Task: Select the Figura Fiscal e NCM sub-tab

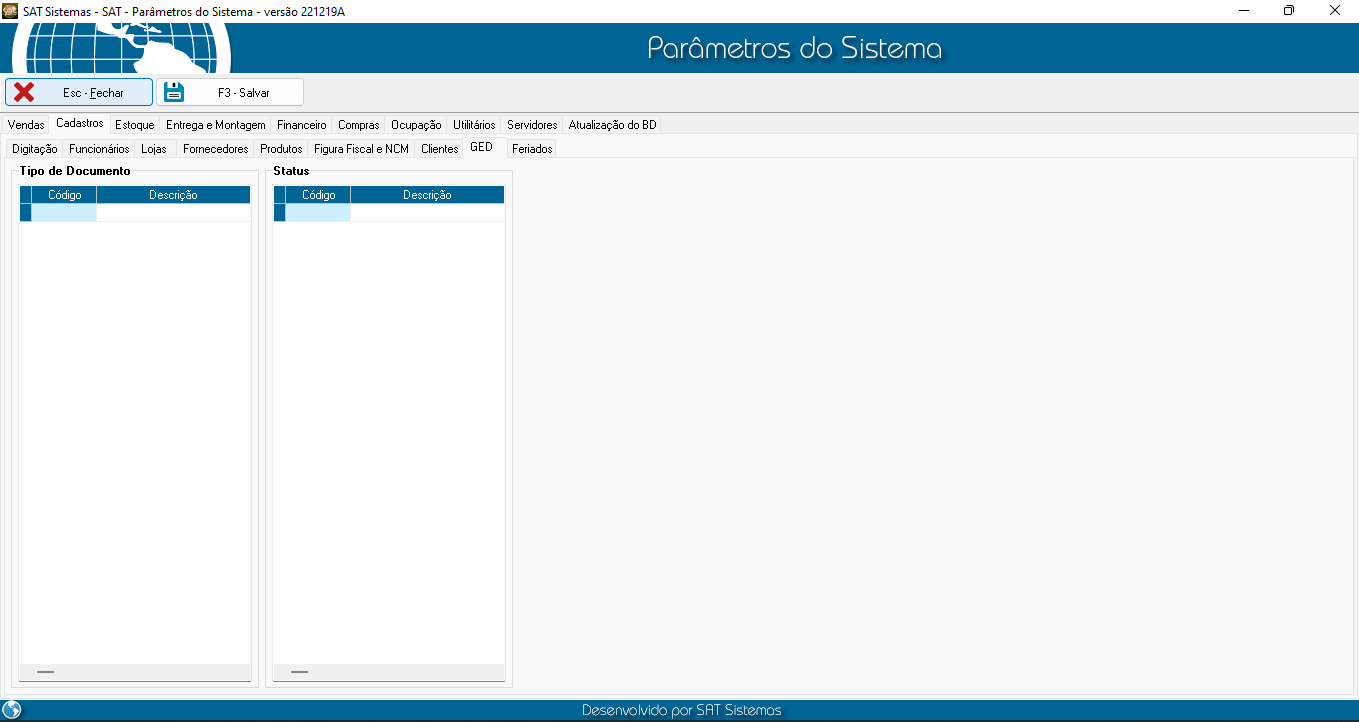Action: coord(361,149)
